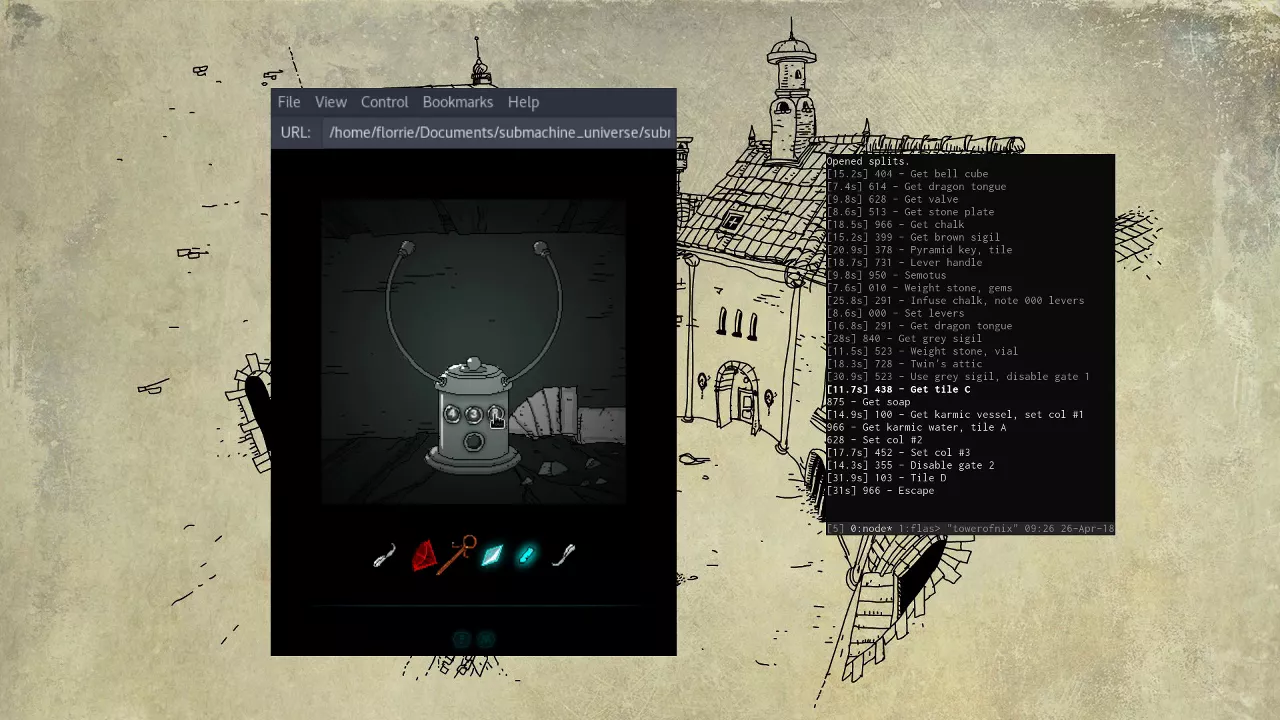The width and height of the screenshot is (1280, 720).
Task: Select the '614 - Get dragon tongue' split line
Action: coord(916,187)
